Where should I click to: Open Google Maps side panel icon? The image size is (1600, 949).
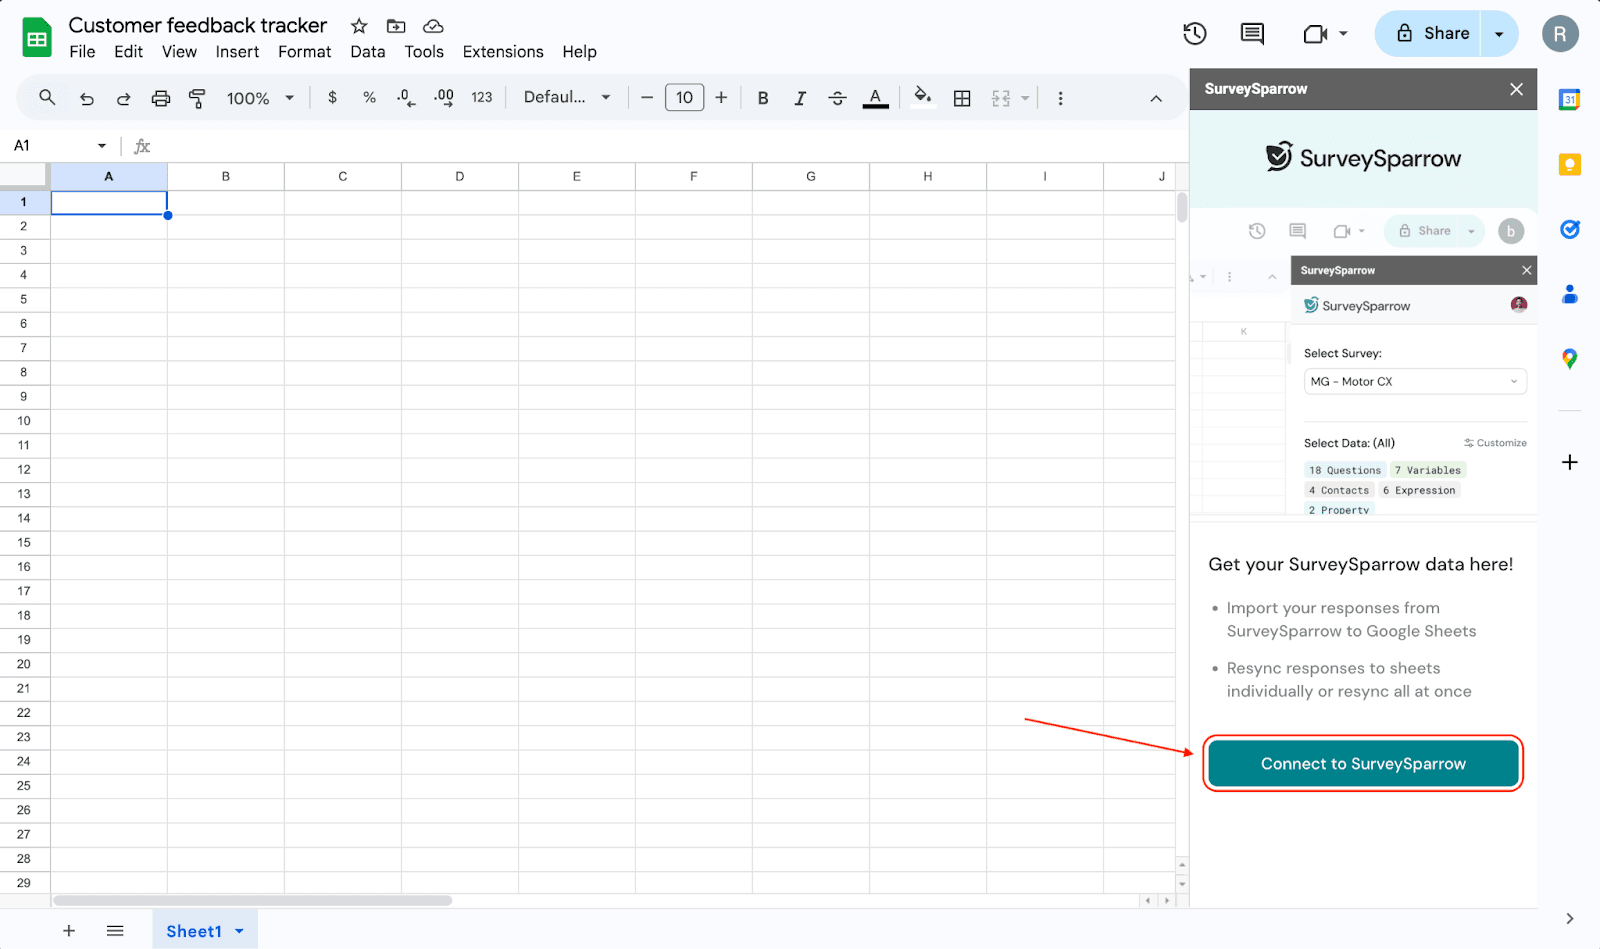1569,359
